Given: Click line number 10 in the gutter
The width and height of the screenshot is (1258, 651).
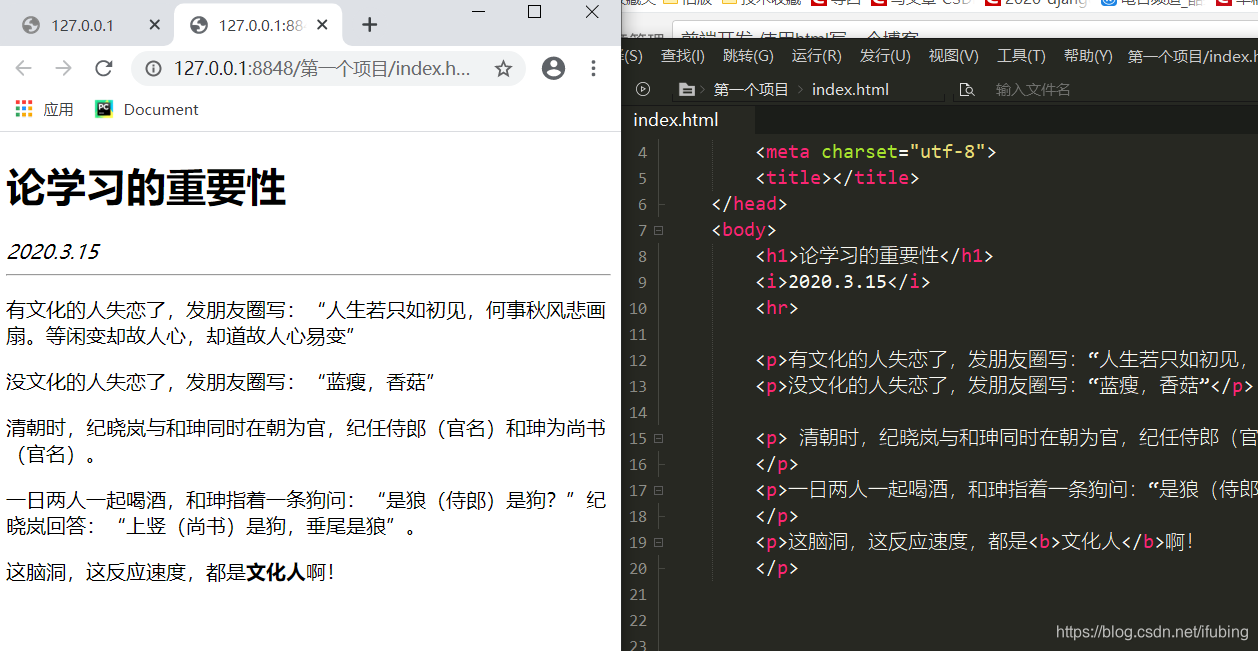Looking at the screenshot, I should [639, 308].
